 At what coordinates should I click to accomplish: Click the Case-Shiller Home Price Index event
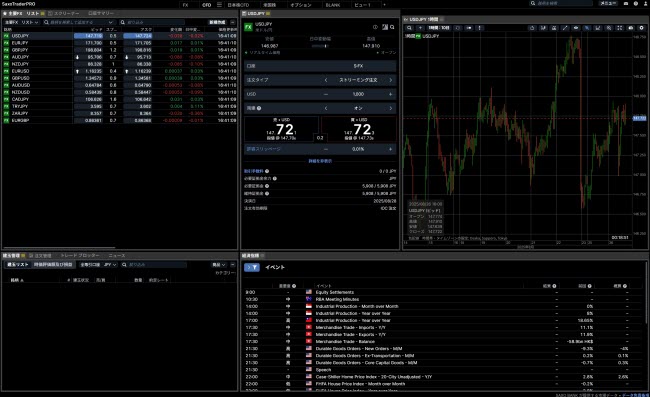374,377
